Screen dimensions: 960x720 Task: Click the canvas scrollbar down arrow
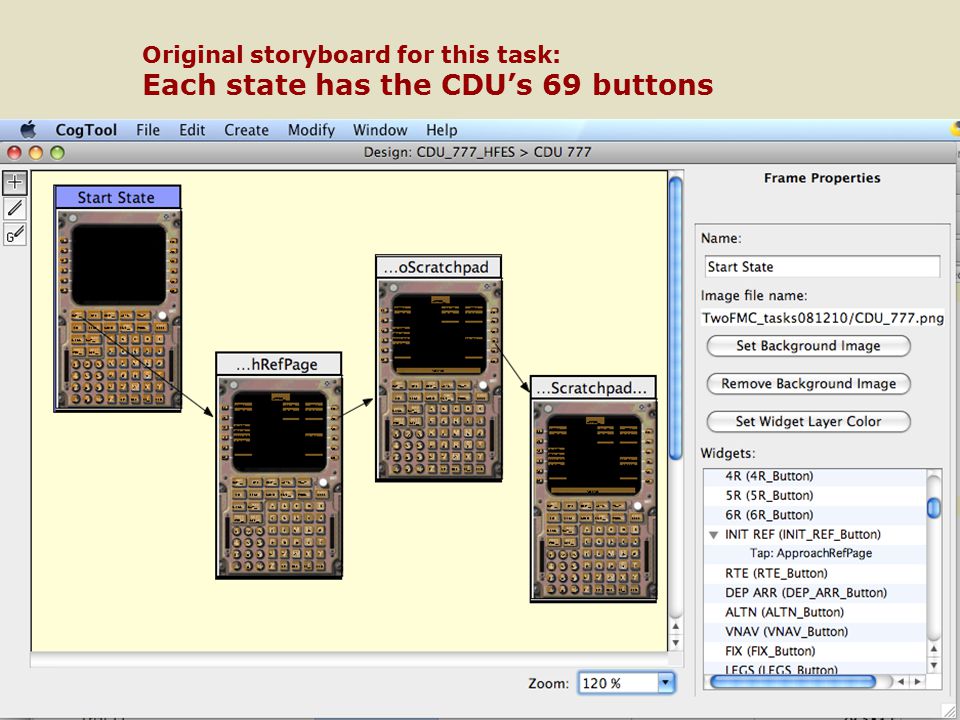[675, 643]
